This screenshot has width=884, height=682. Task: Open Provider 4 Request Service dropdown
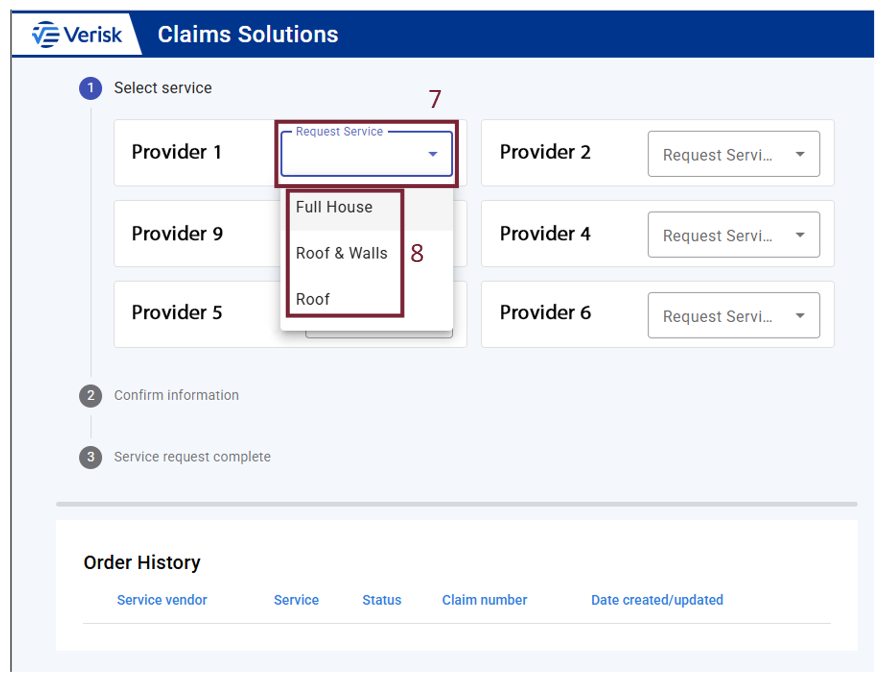(x=733, y=236)
